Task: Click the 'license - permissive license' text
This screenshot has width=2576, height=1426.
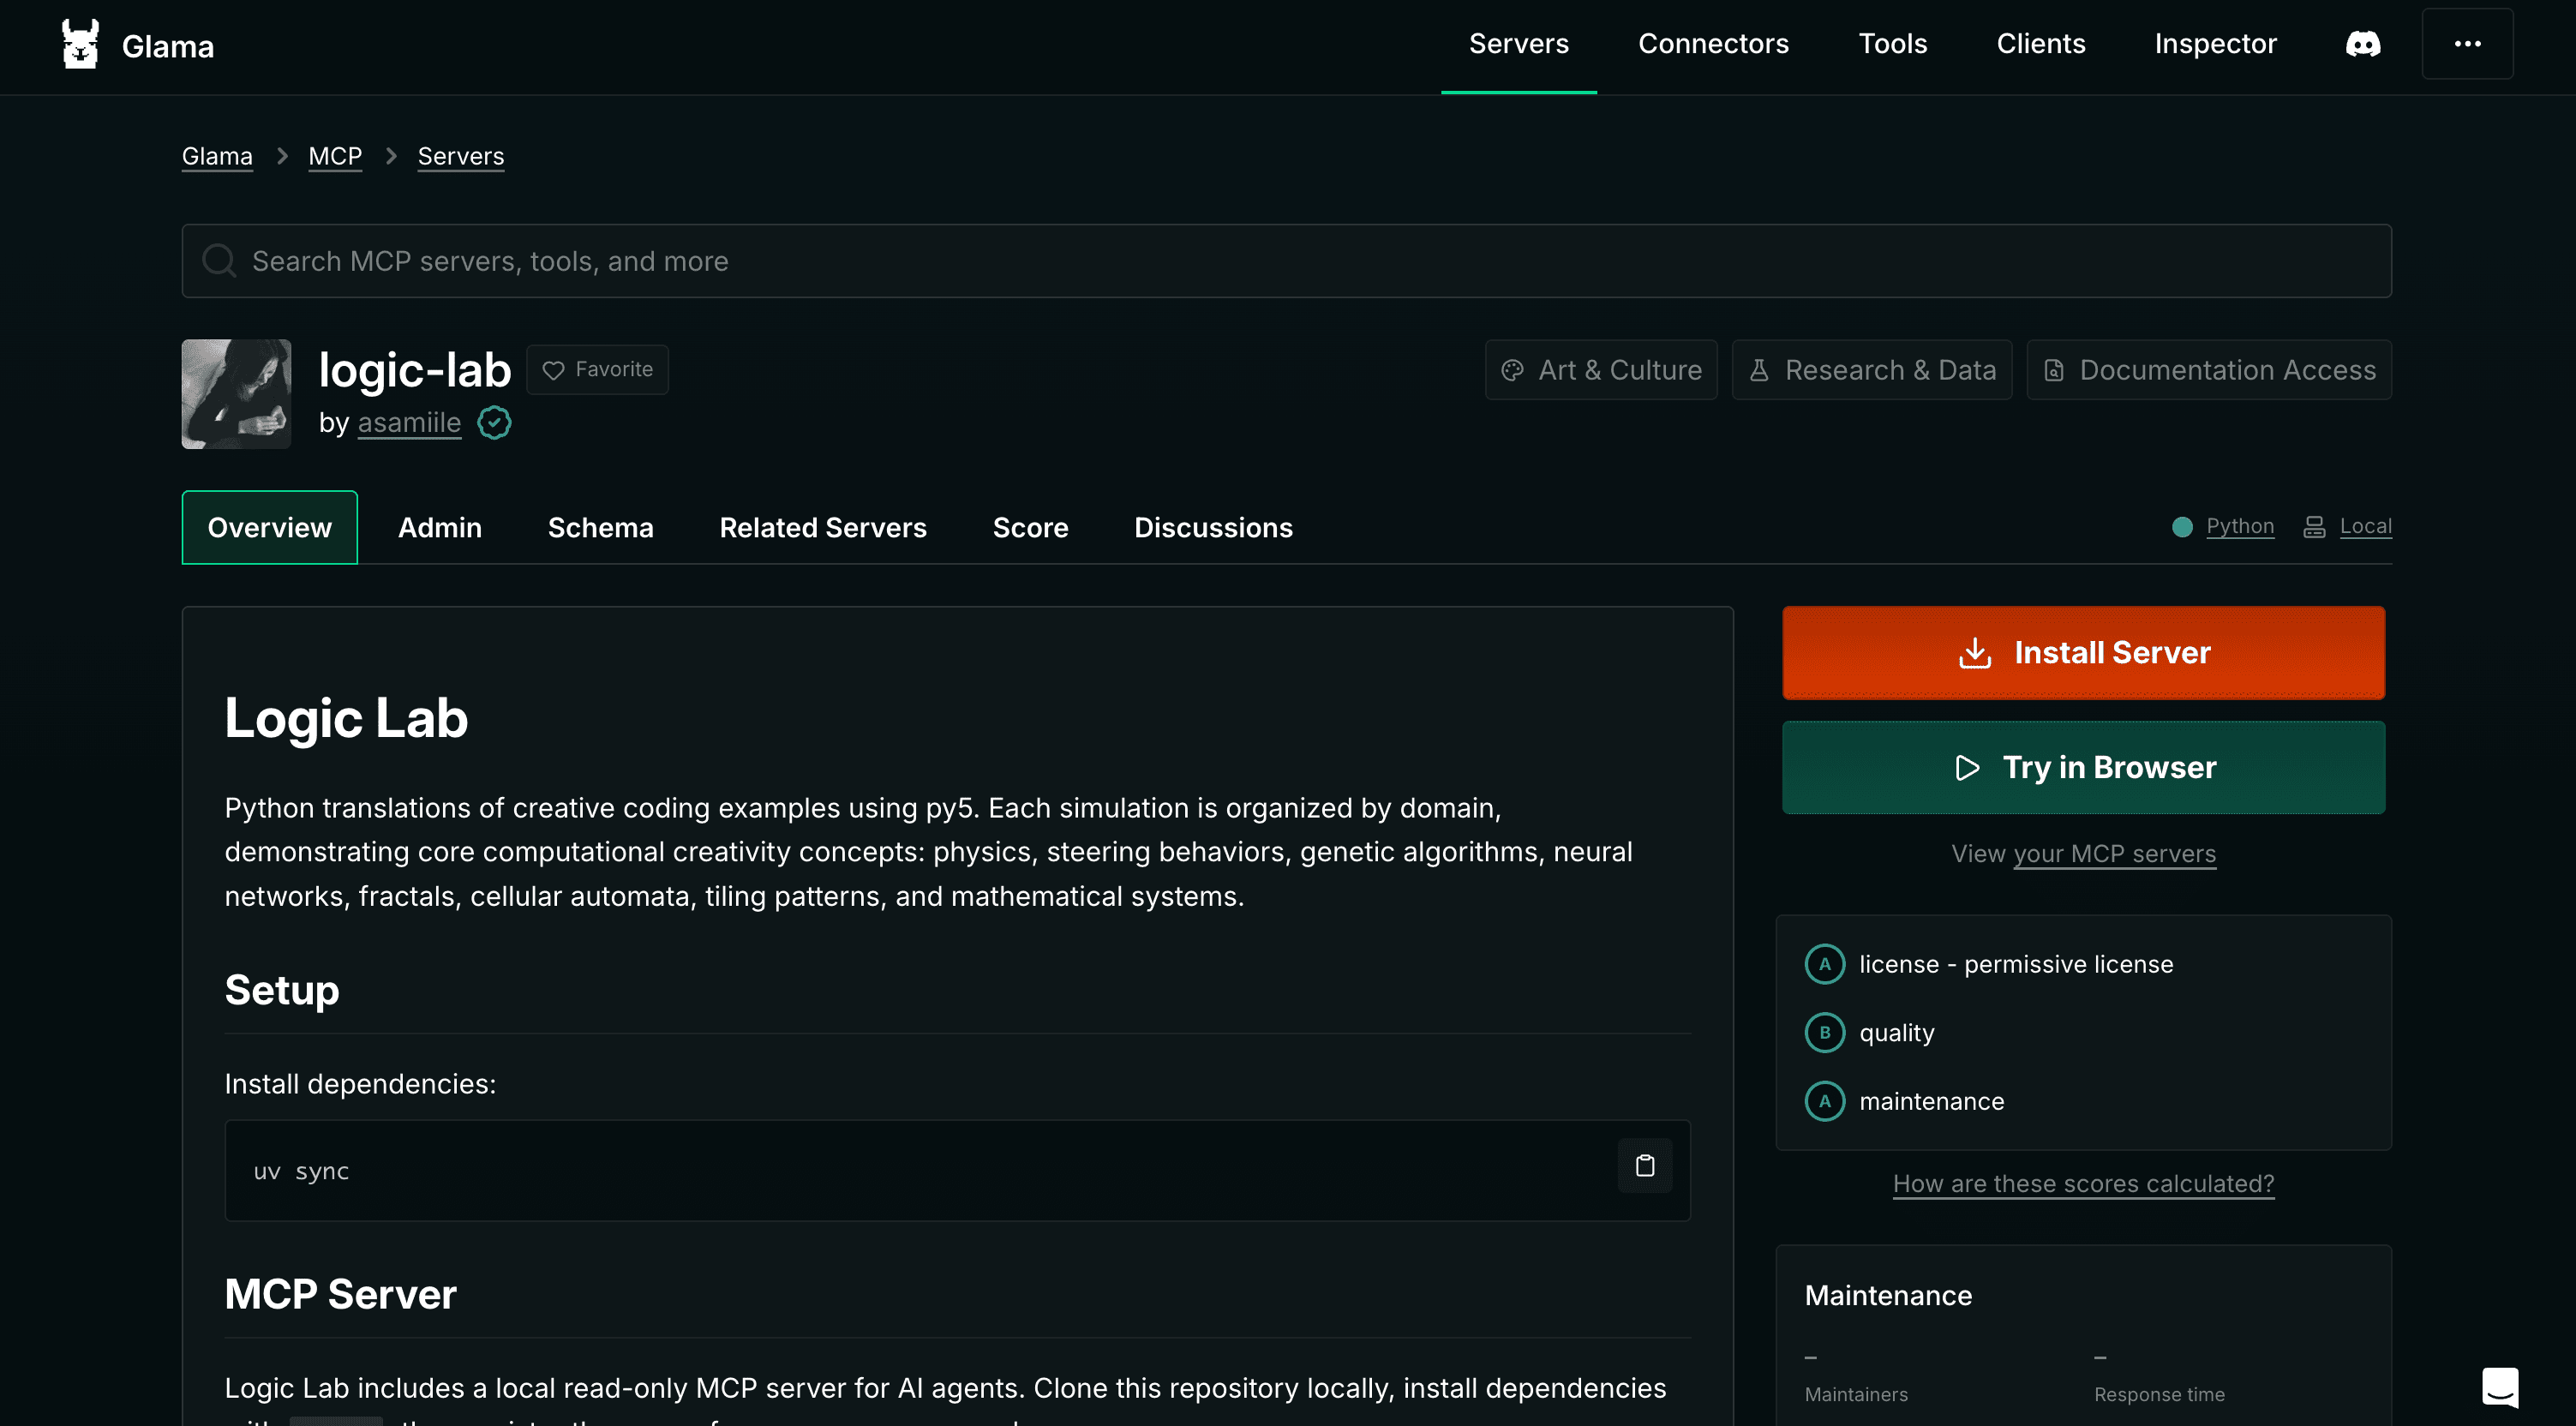Action: 2016,965
